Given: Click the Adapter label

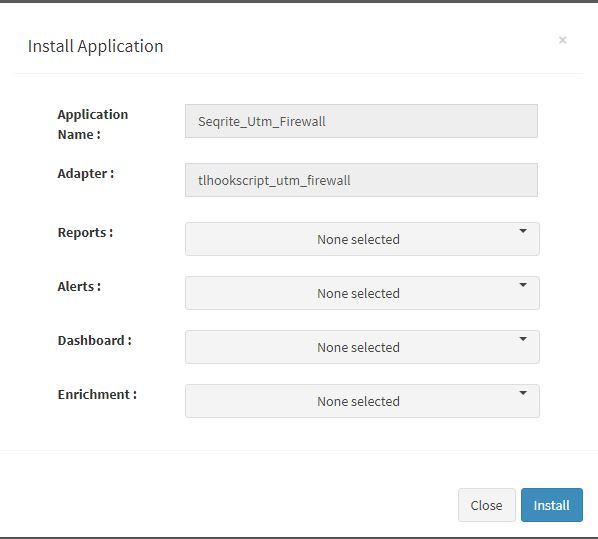Looking at the screenshot, I should 86,174.
